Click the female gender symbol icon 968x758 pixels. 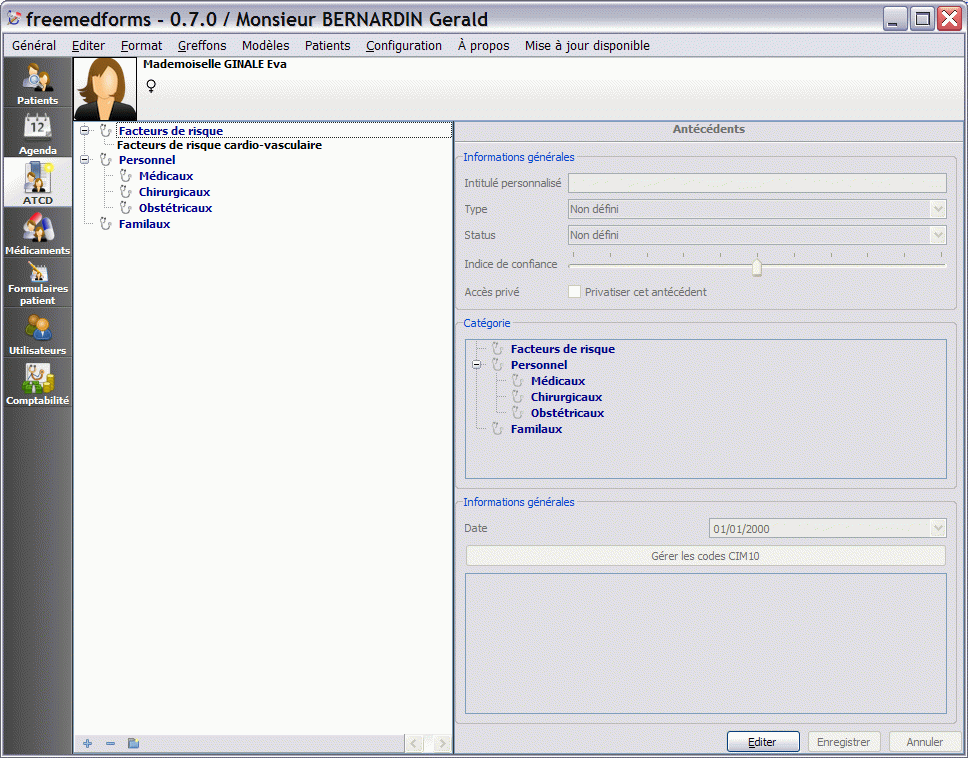point(151,85)
